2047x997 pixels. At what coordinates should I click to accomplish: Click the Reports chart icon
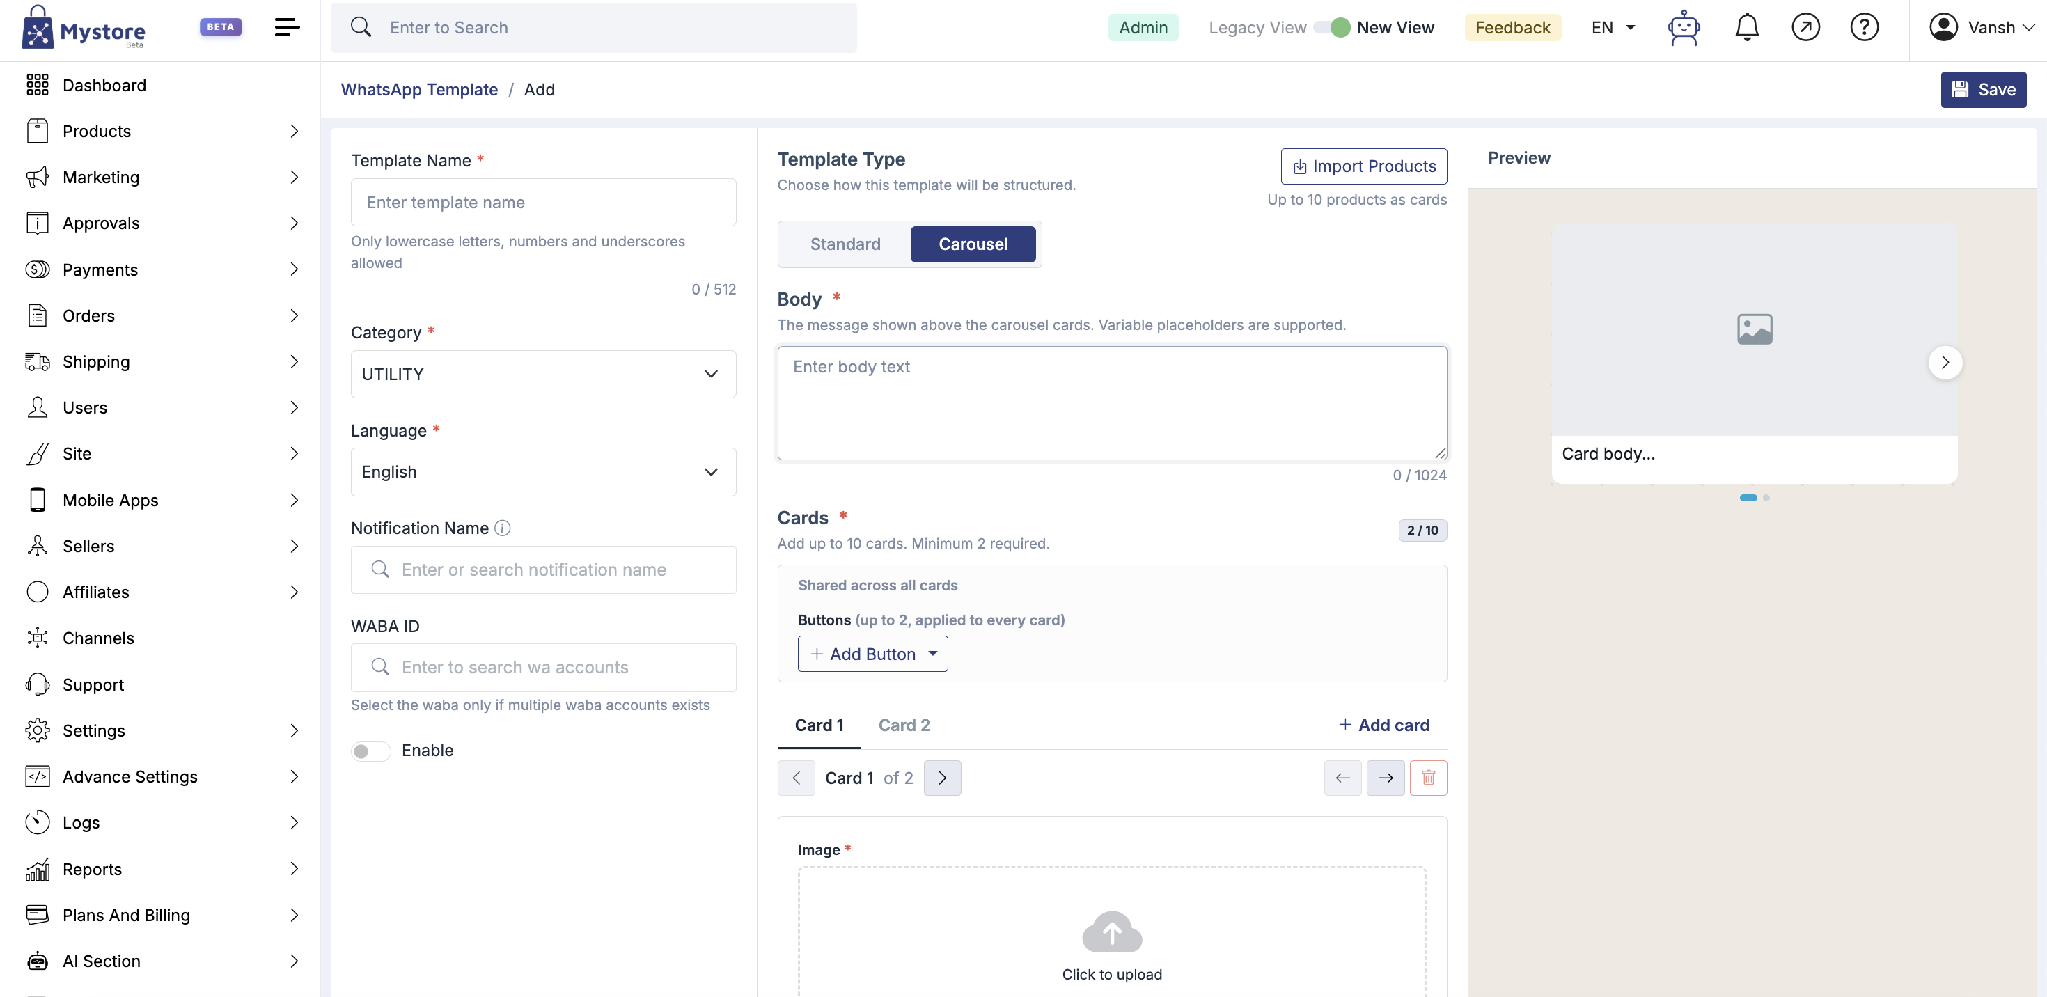point(37,869)
